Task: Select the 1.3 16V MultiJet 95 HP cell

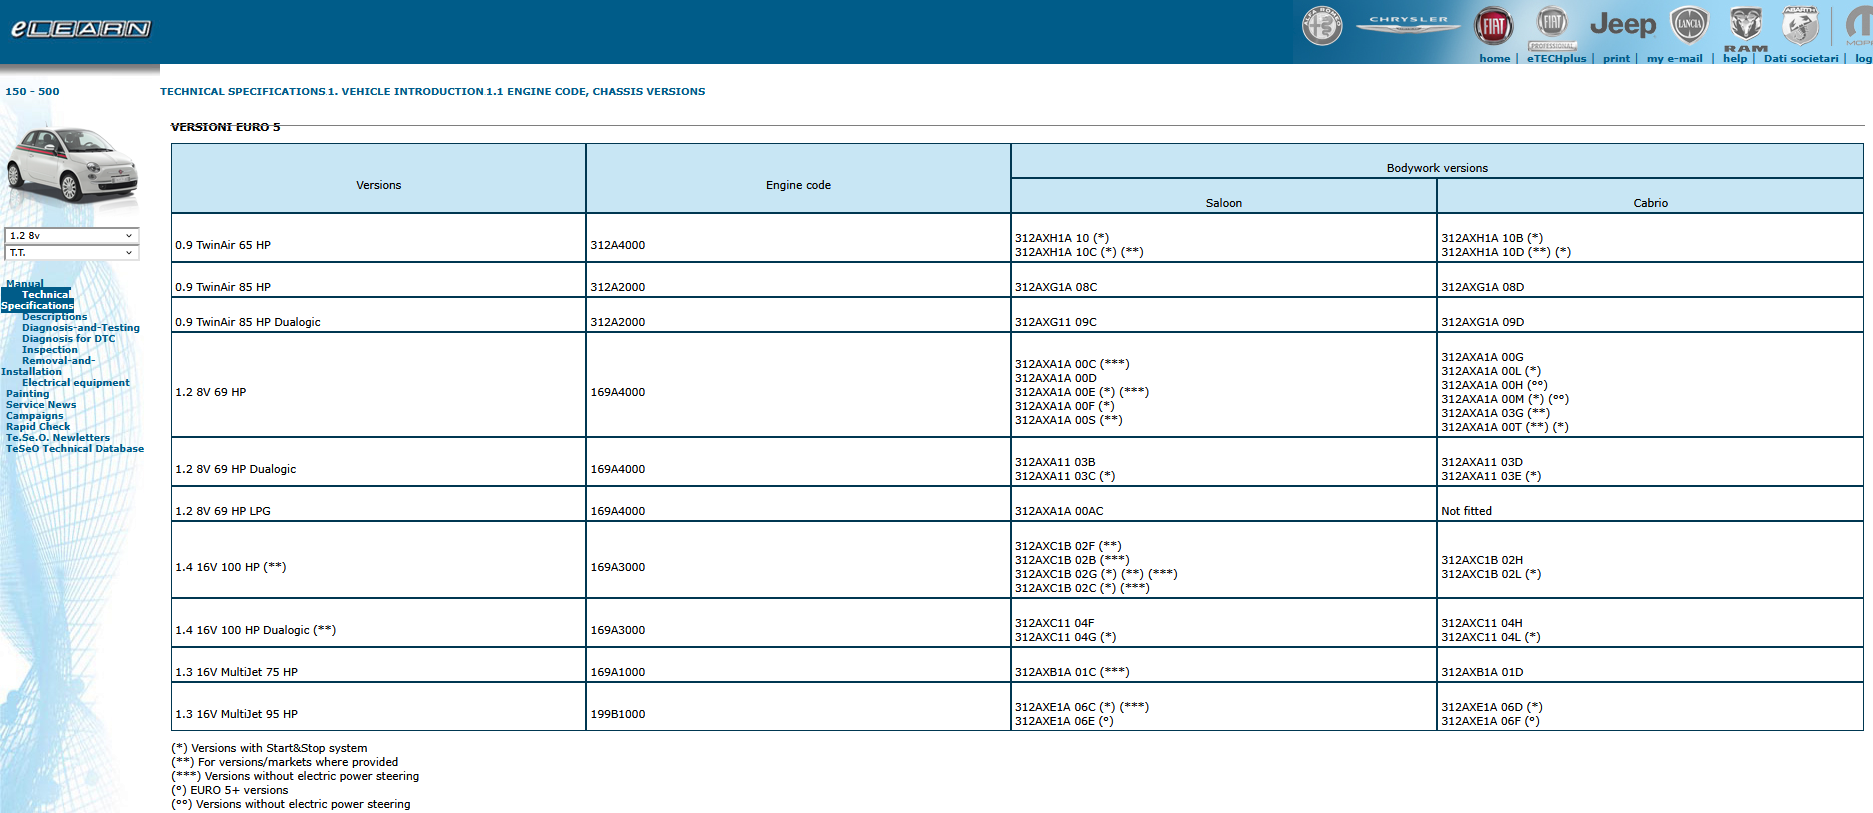Action: coord(379,707)
